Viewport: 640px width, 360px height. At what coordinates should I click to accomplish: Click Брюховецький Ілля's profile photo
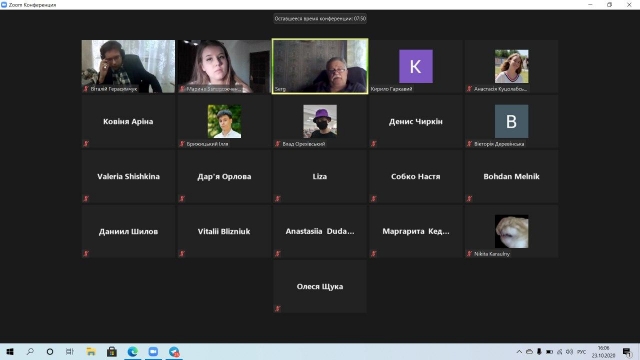224,121
